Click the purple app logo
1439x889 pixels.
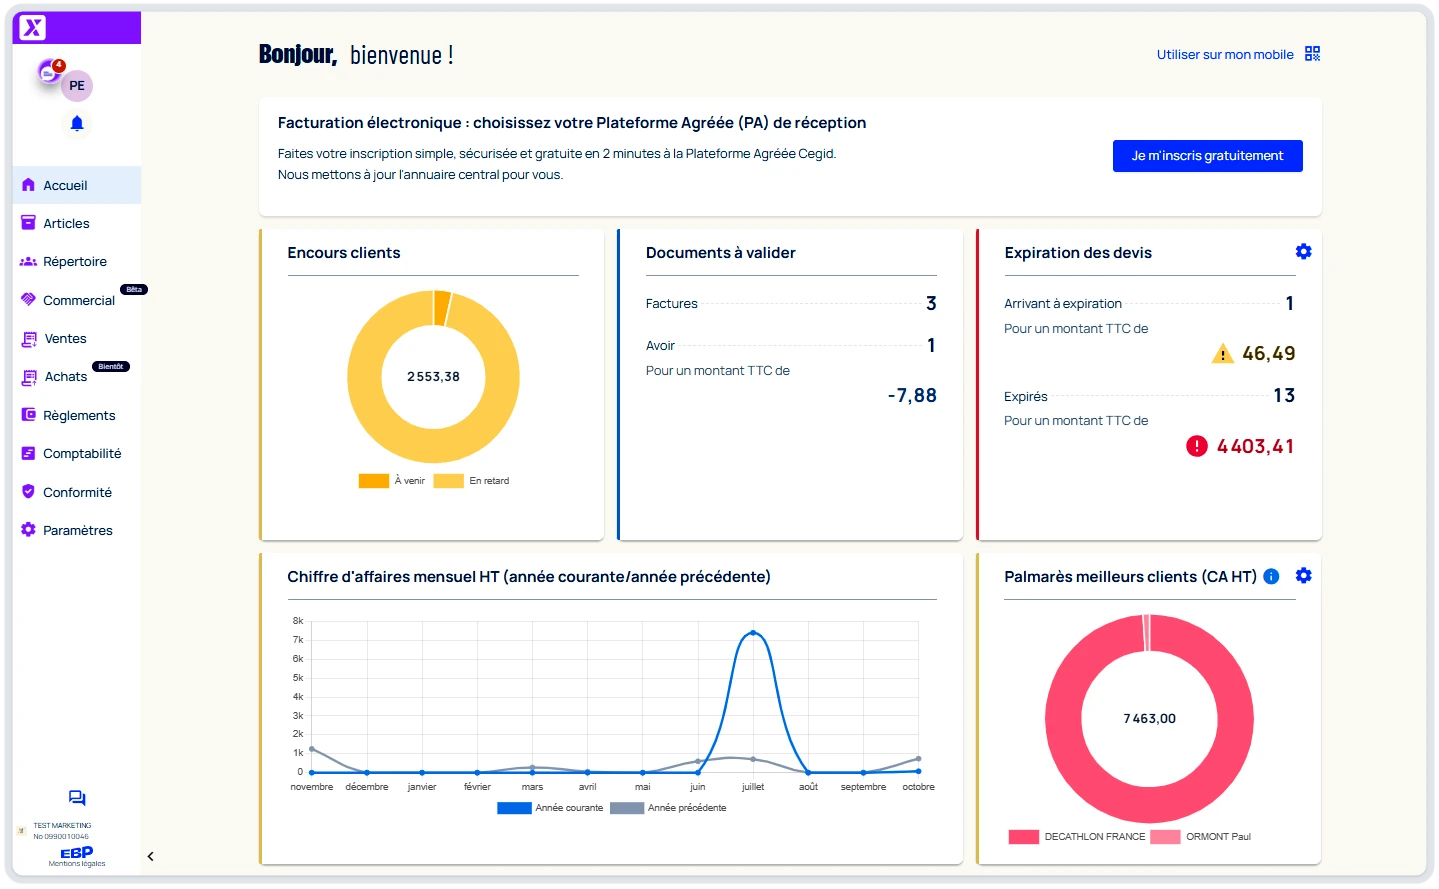coord(33,28)
